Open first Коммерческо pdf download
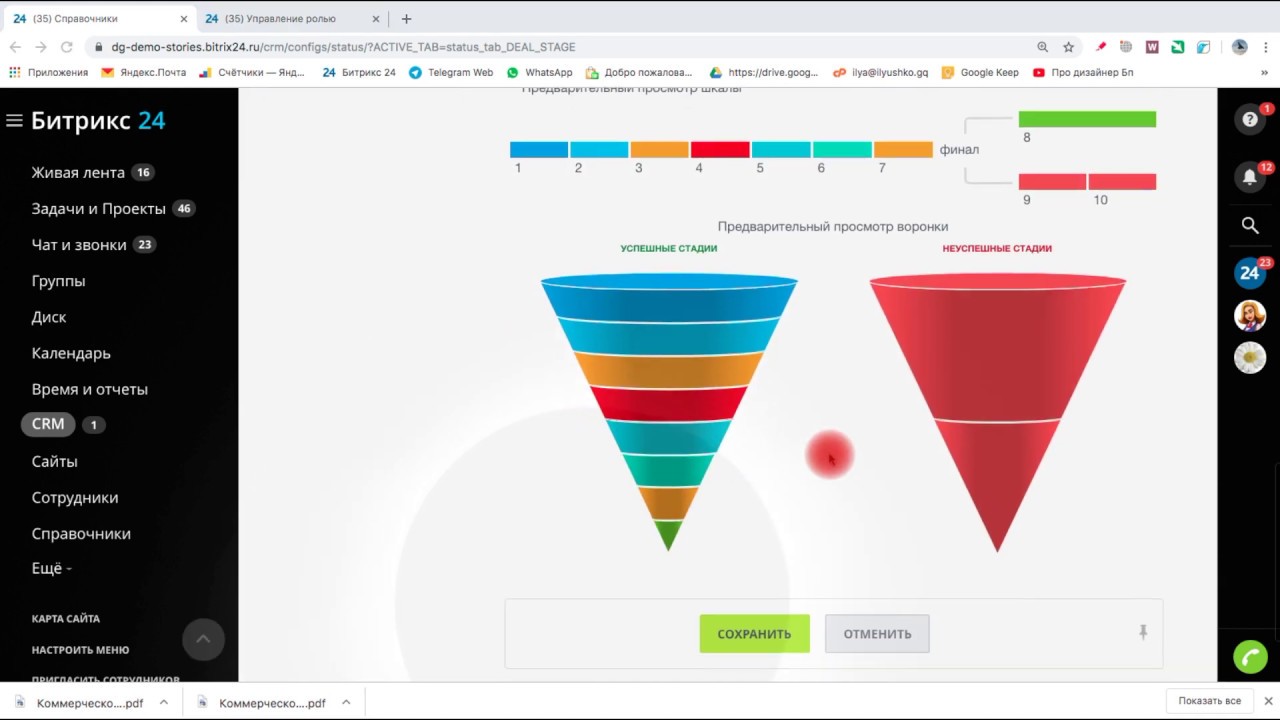Image resolution: width=1280 pixels, height=720 pixels. pos(89,703)
